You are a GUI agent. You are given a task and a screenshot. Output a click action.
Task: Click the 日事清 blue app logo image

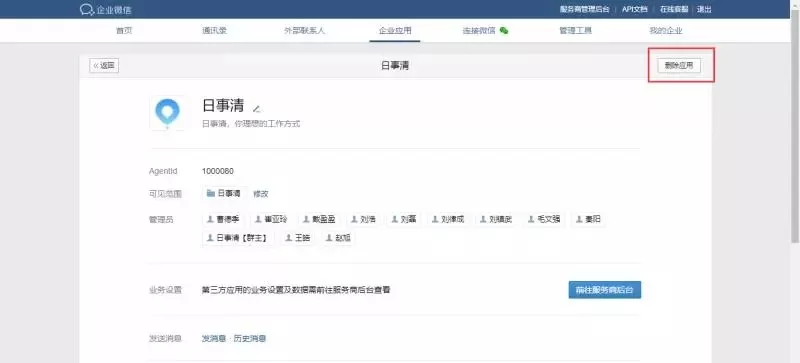tap(167, 112)
